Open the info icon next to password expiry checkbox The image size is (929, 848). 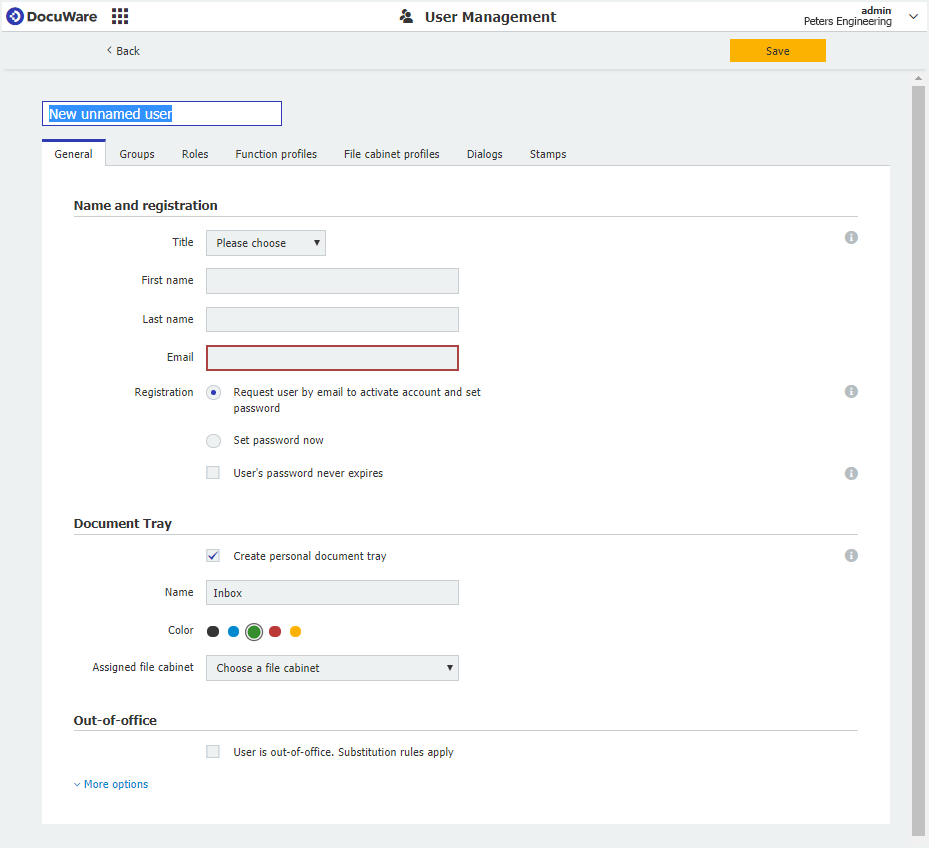click(x=851, y=473)
